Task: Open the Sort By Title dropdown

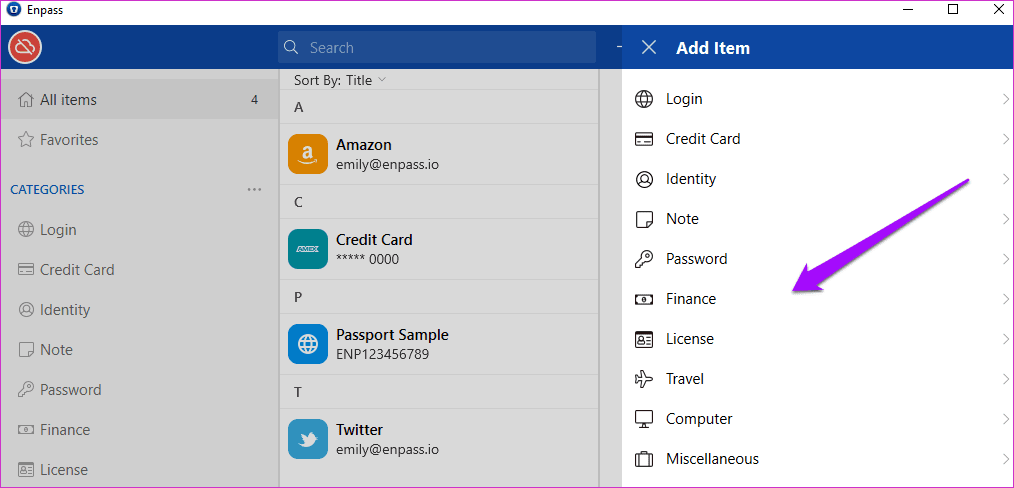Action: point(340,80)
